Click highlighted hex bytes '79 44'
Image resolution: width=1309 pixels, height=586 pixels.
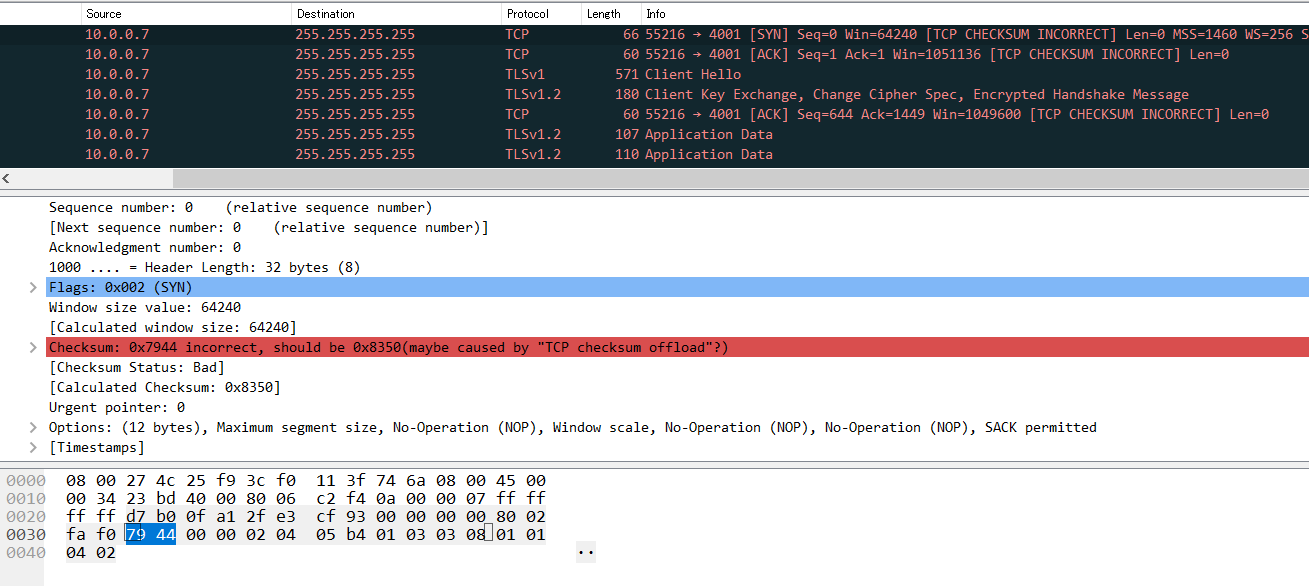(x=150, y=535)
